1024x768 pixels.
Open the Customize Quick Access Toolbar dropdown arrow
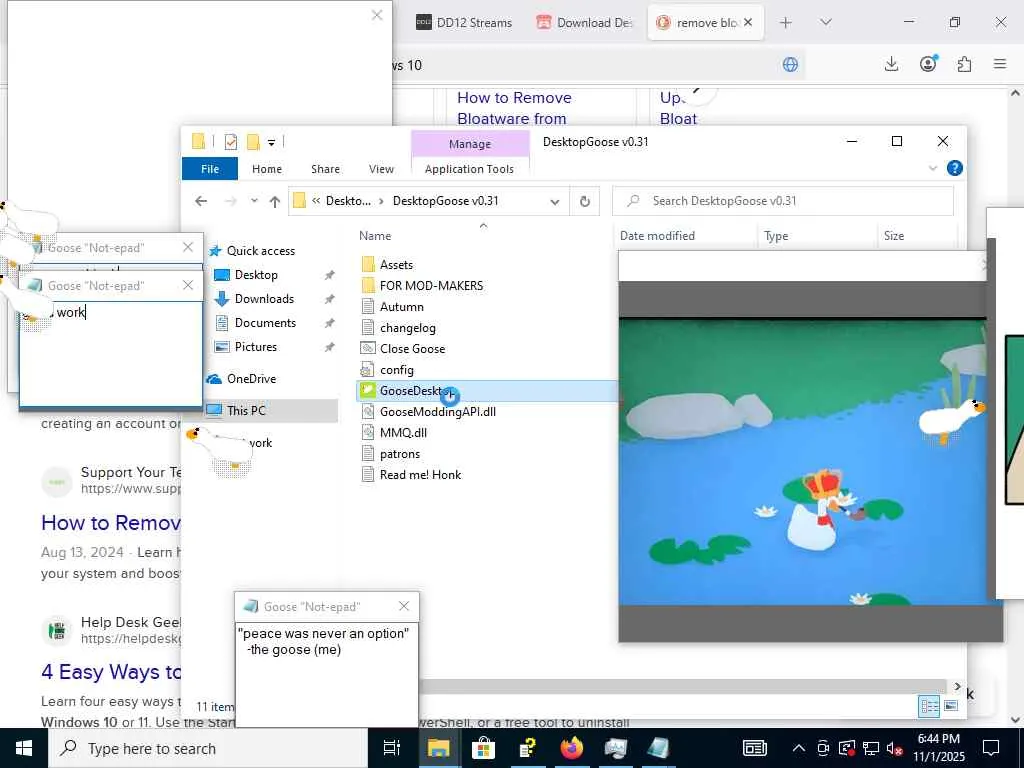coord(271,142)
